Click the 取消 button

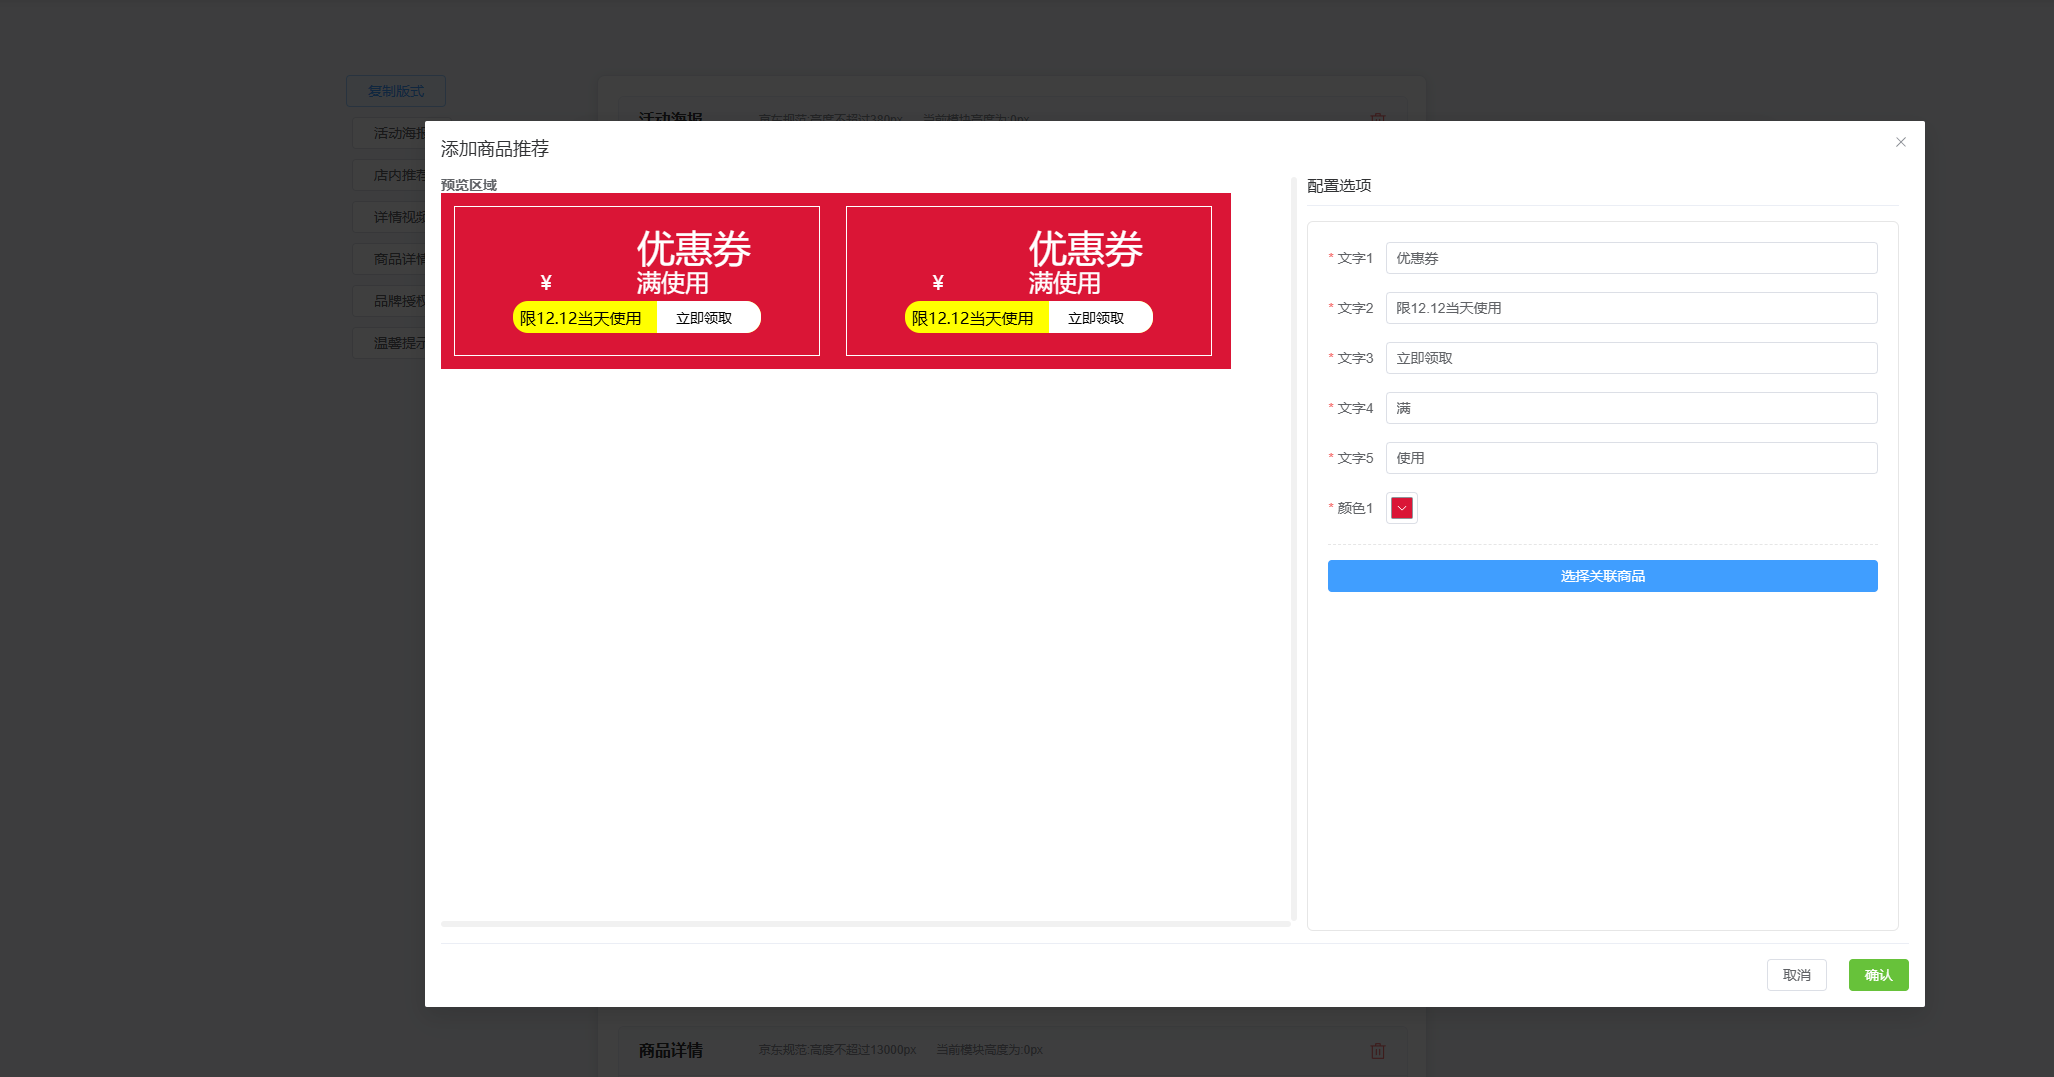(1796, 975)
